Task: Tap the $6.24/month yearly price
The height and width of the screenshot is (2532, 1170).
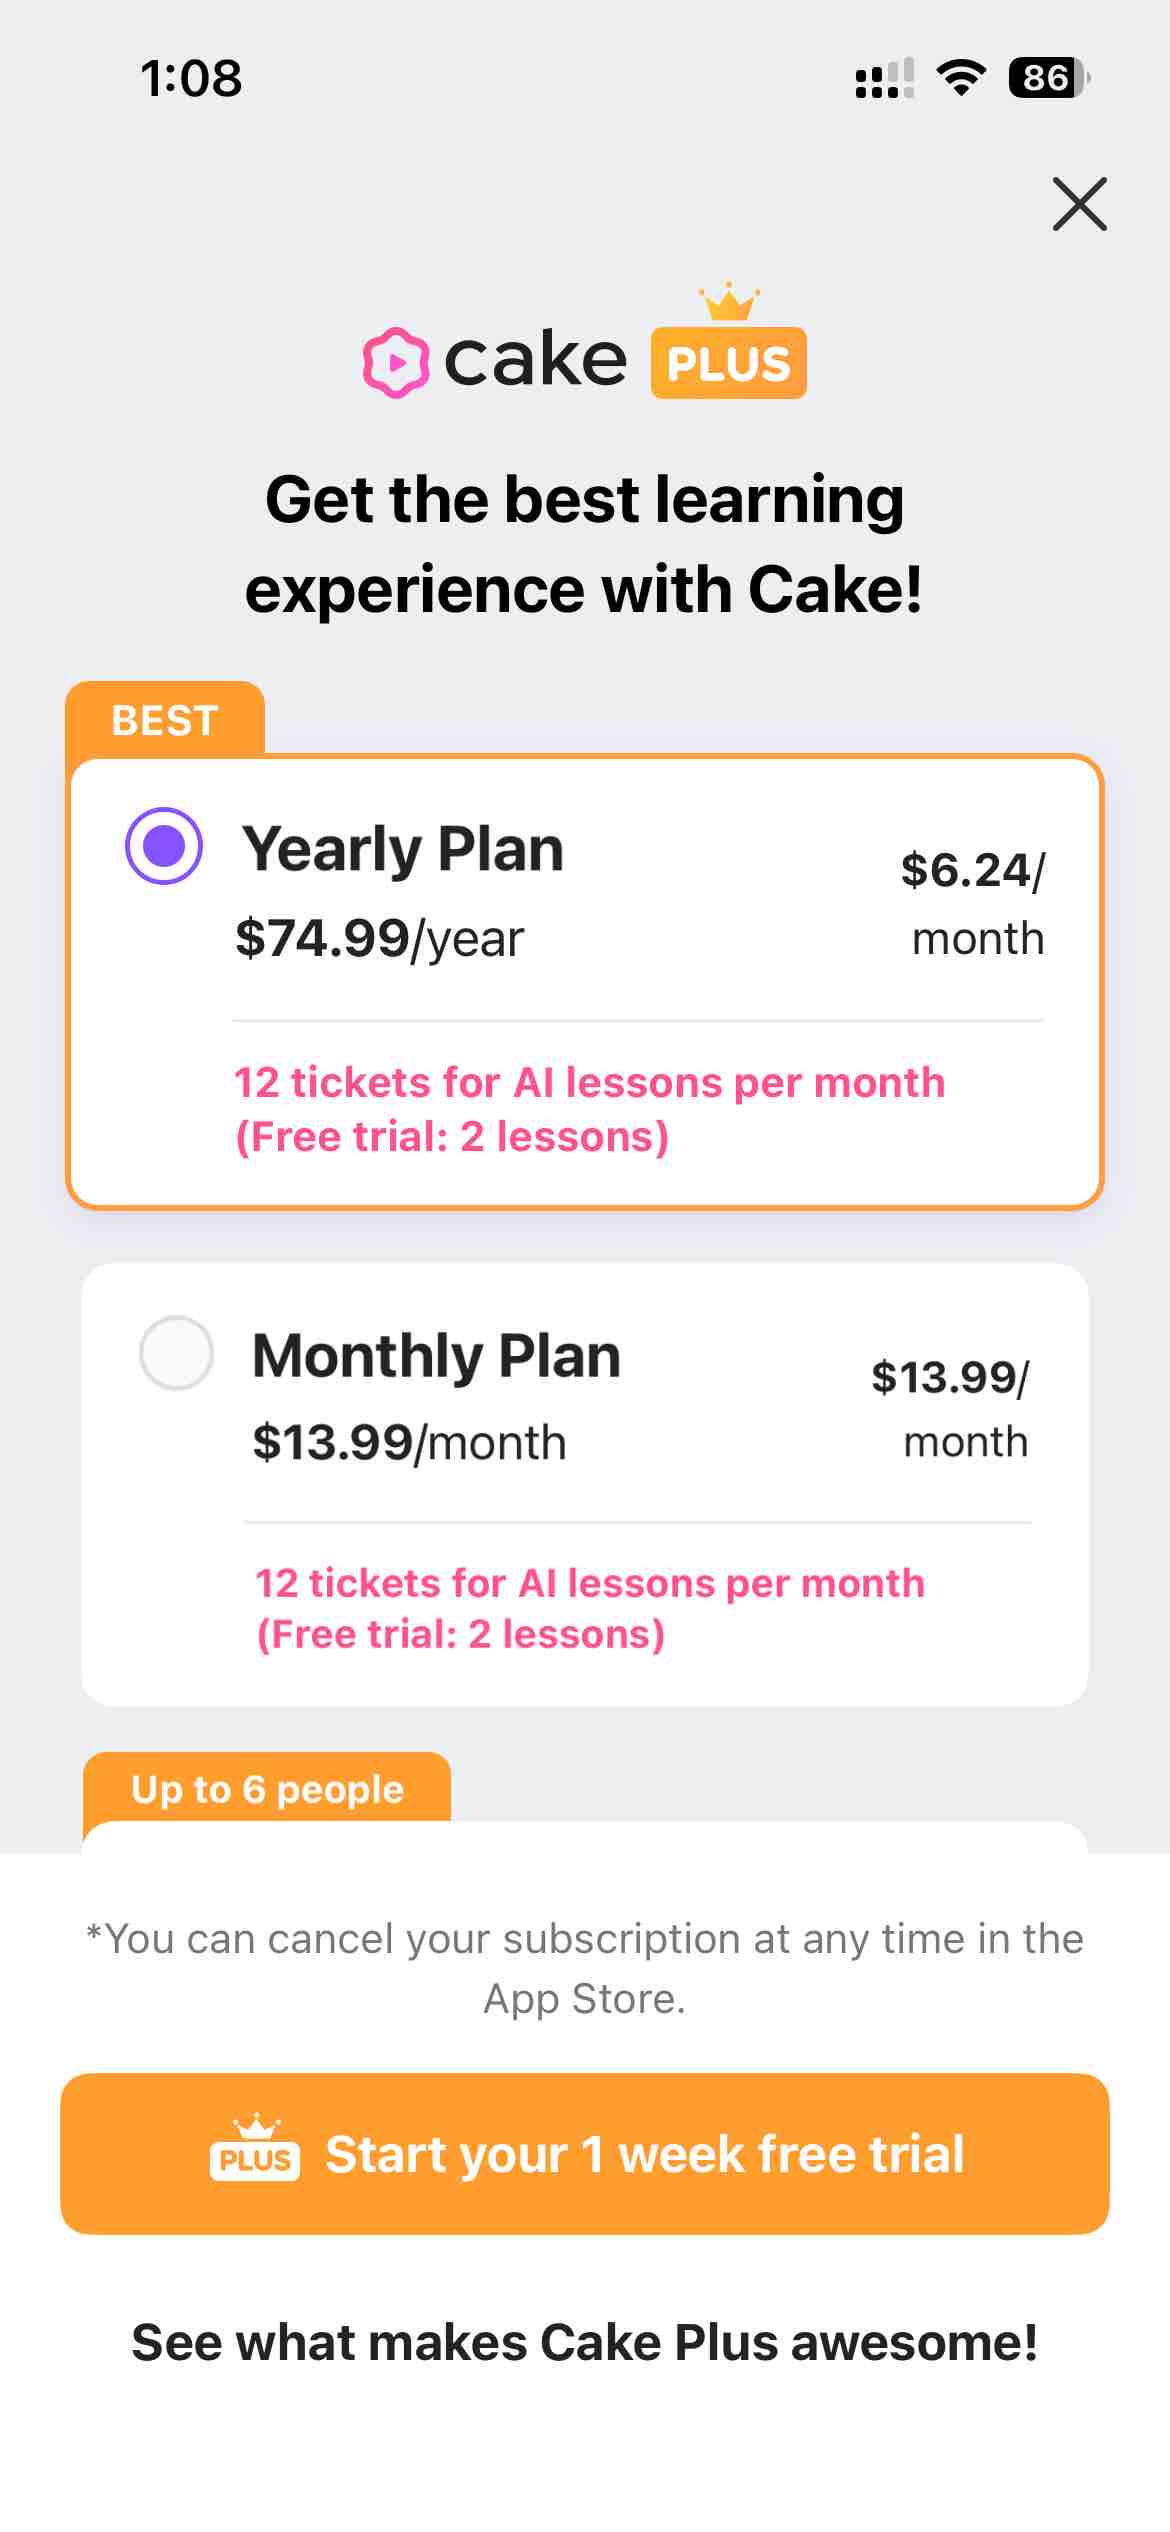Action: pos(974,903)
